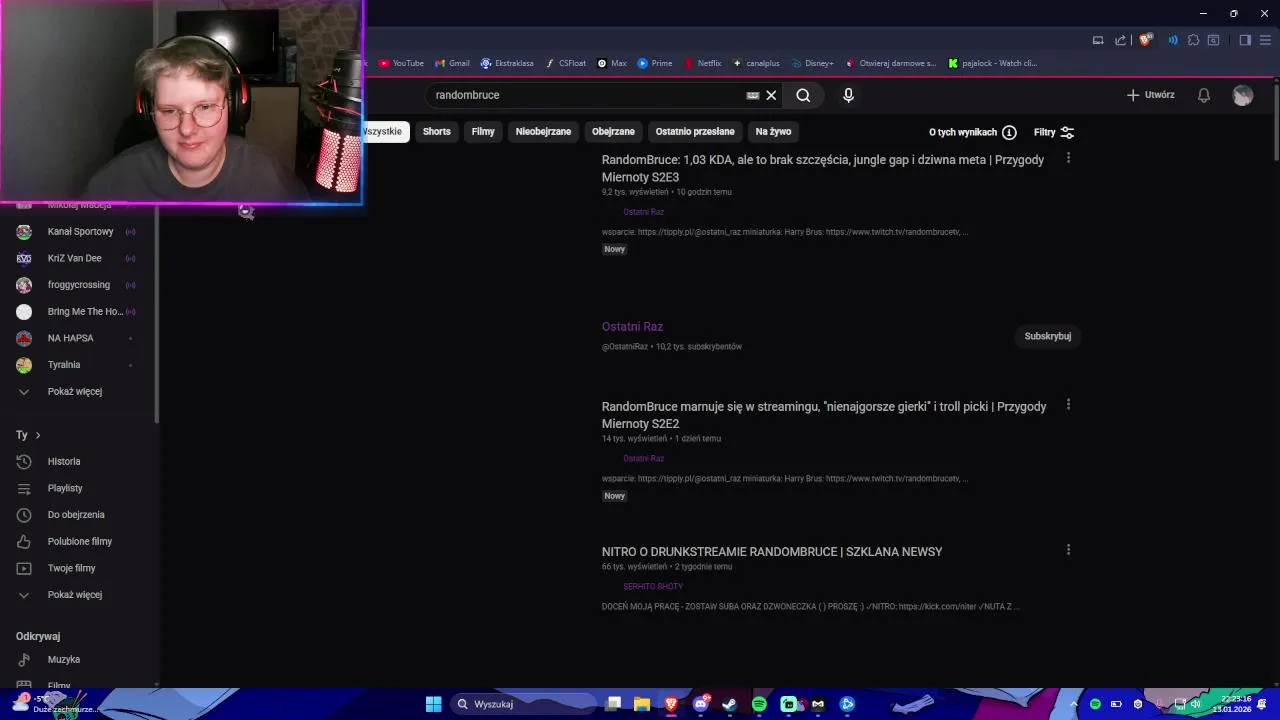This screenshot has width=1280, height=720.
Task: Select the Nieobejrzane filter chip
Action: tap(543, 131)
